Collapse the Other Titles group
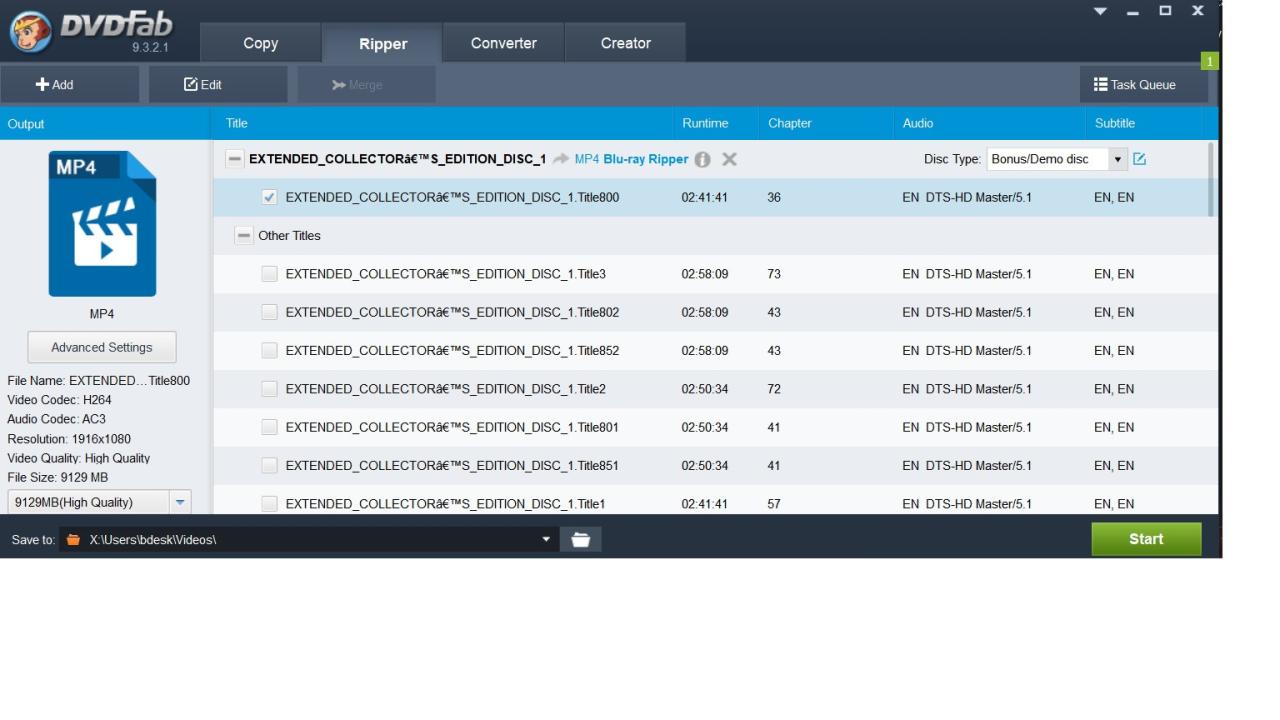The height and width of the screenshot is (720, 1280). pos(244,236)
